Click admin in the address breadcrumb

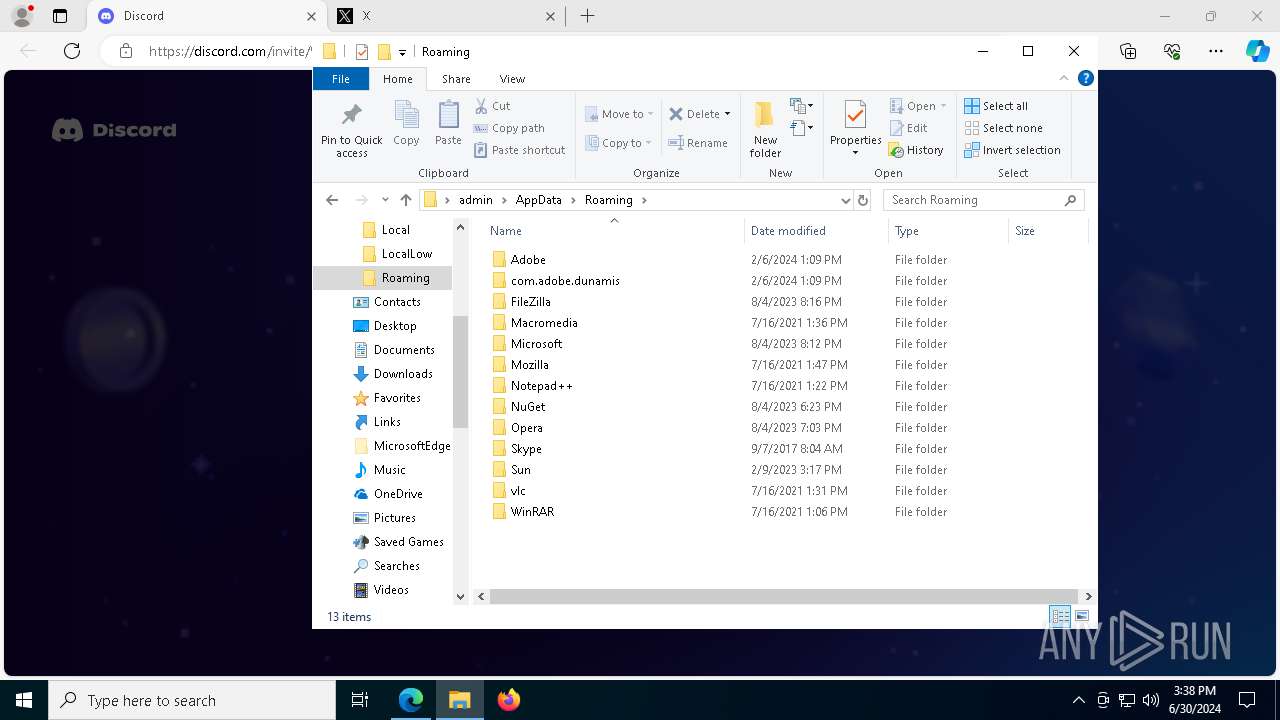tap(476, 200)
